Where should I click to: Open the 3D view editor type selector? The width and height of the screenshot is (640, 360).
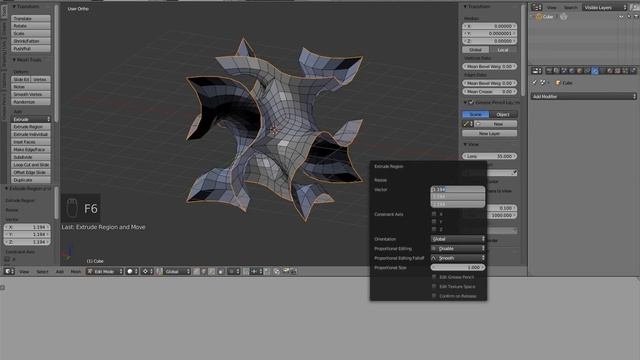click(x=9, y=271)
